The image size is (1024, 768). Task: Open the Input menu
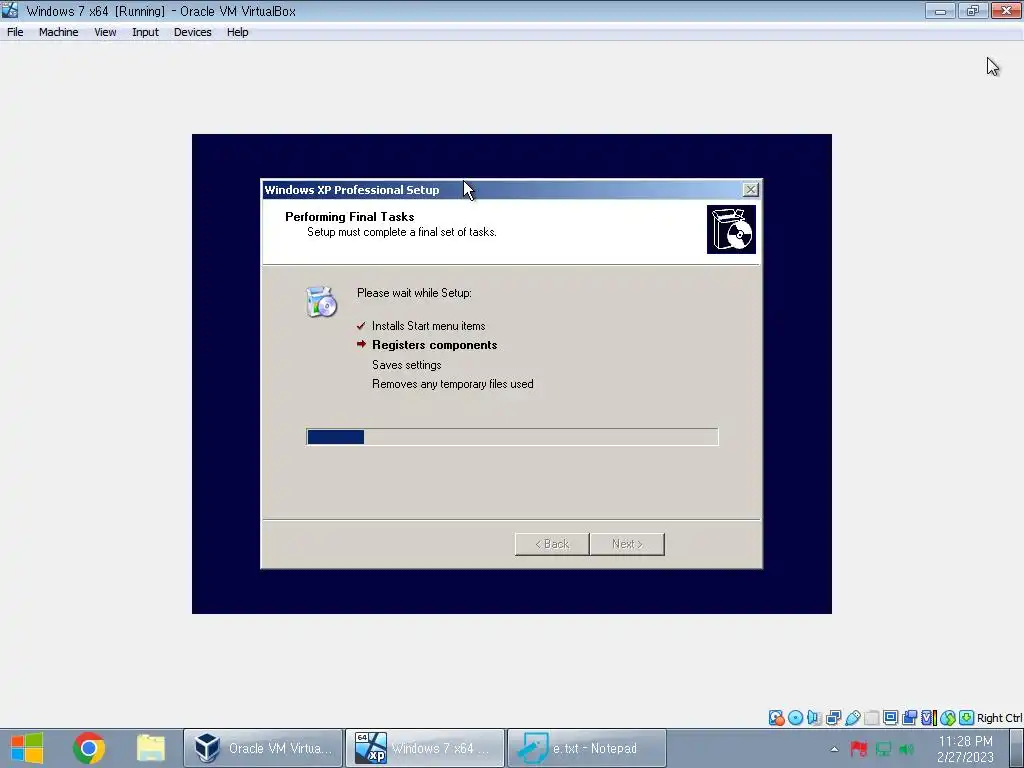(x=145, y=32)
